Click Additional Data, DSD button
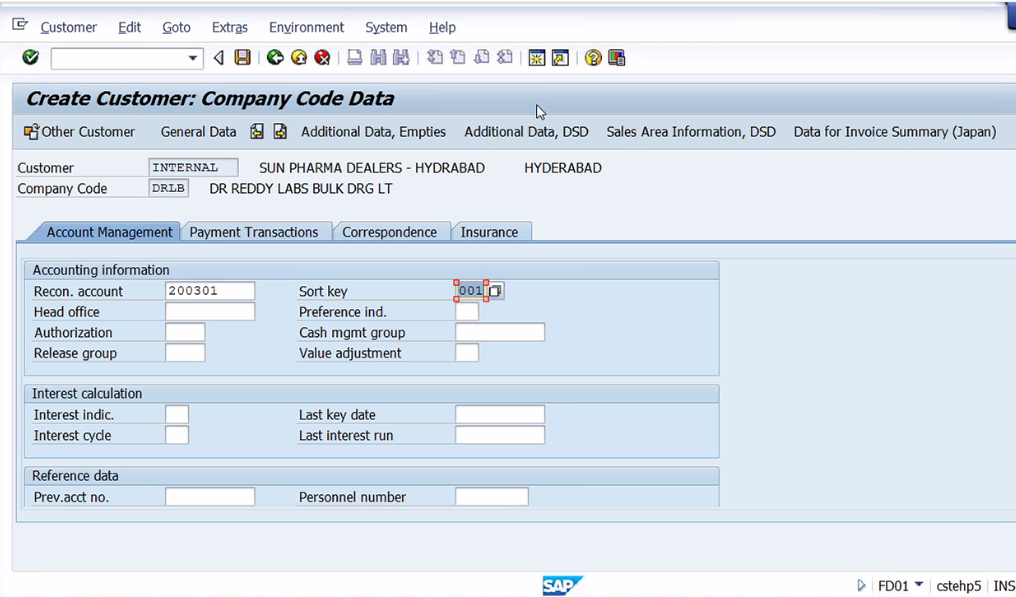The image size is (1016, 597). [526, 132]
